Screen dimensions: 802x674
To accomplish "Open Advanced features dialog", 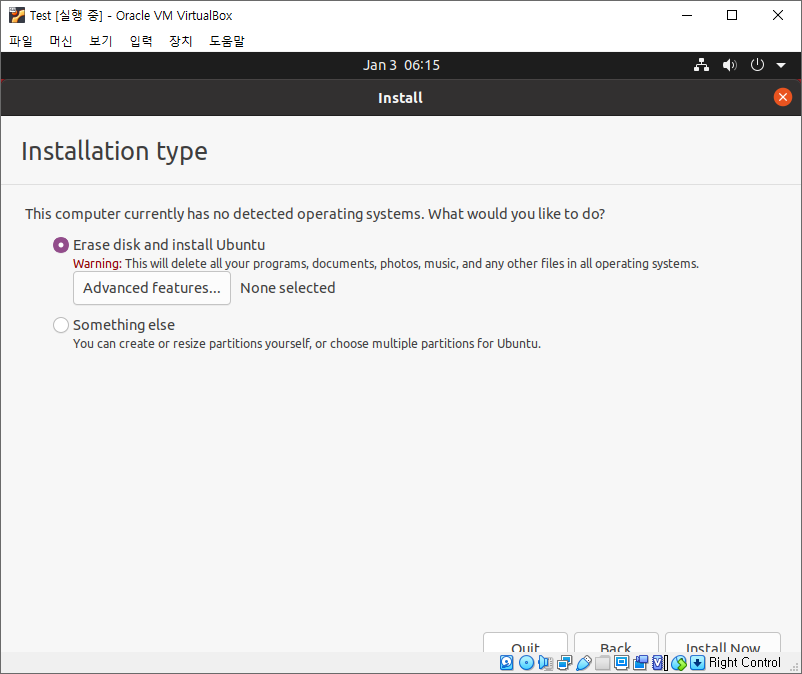I will [152, 288].
